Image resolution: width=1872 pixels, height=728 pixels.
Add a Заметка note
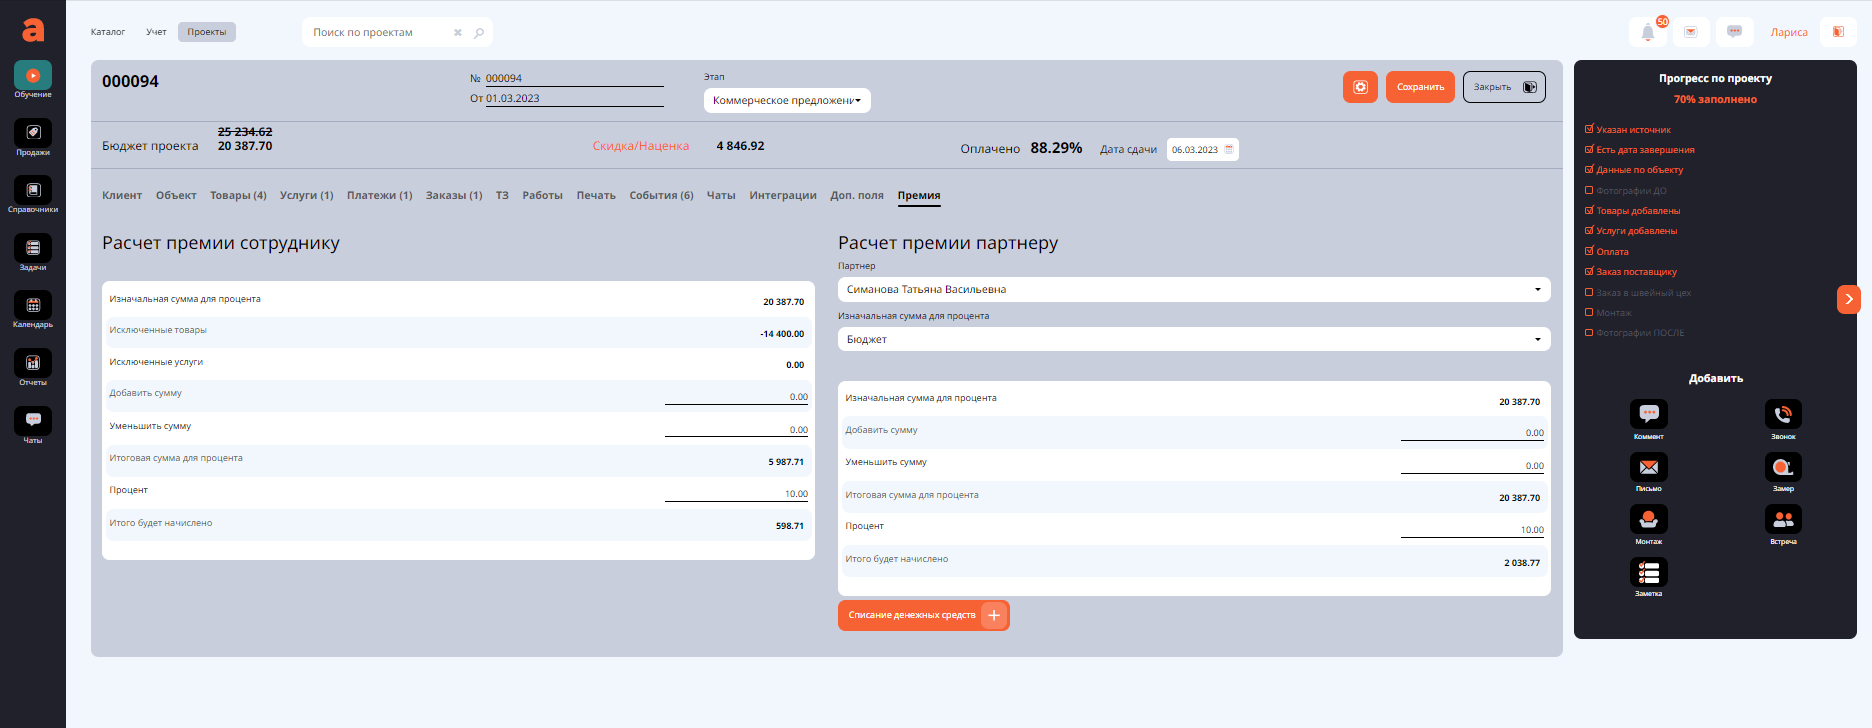(1648, 572)
